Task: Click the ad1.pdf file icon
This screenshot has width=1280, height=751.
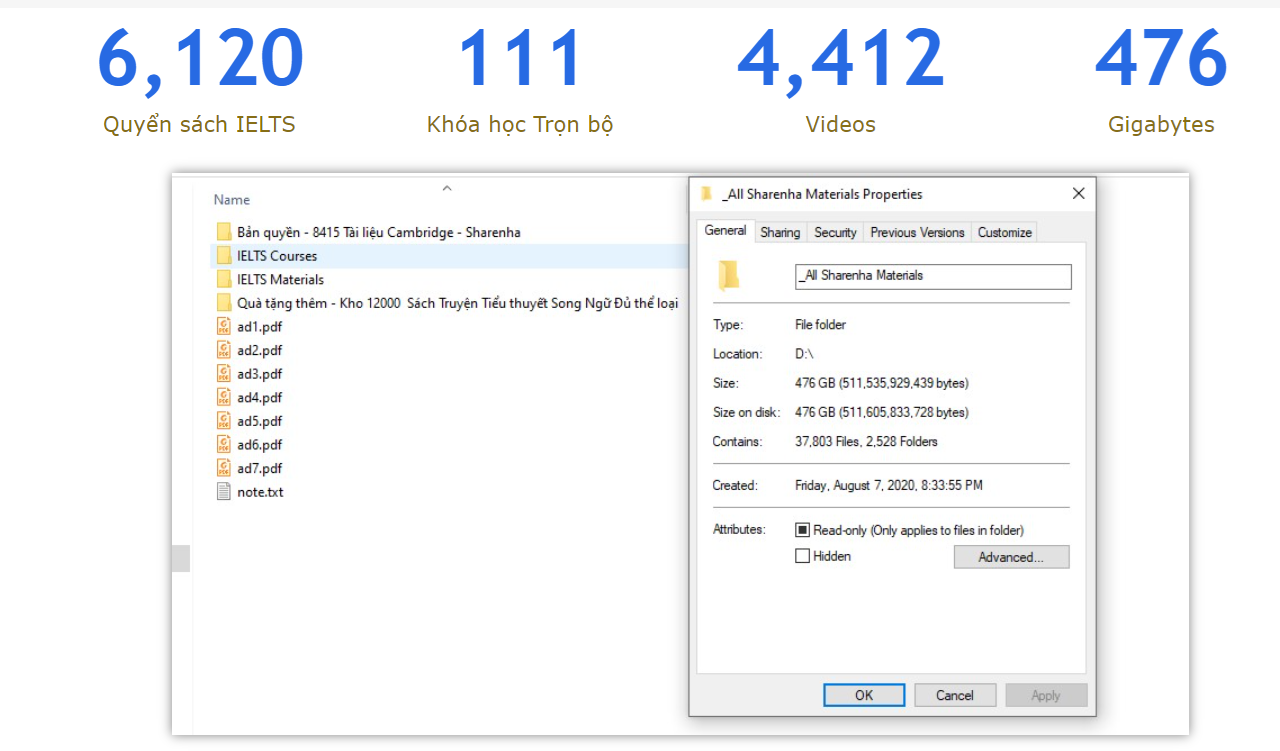Action: [224, 326]
